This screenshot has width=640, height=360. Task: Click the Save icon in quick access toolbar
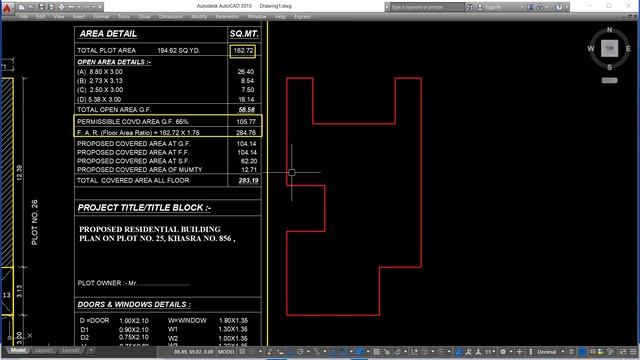[41, 7]
